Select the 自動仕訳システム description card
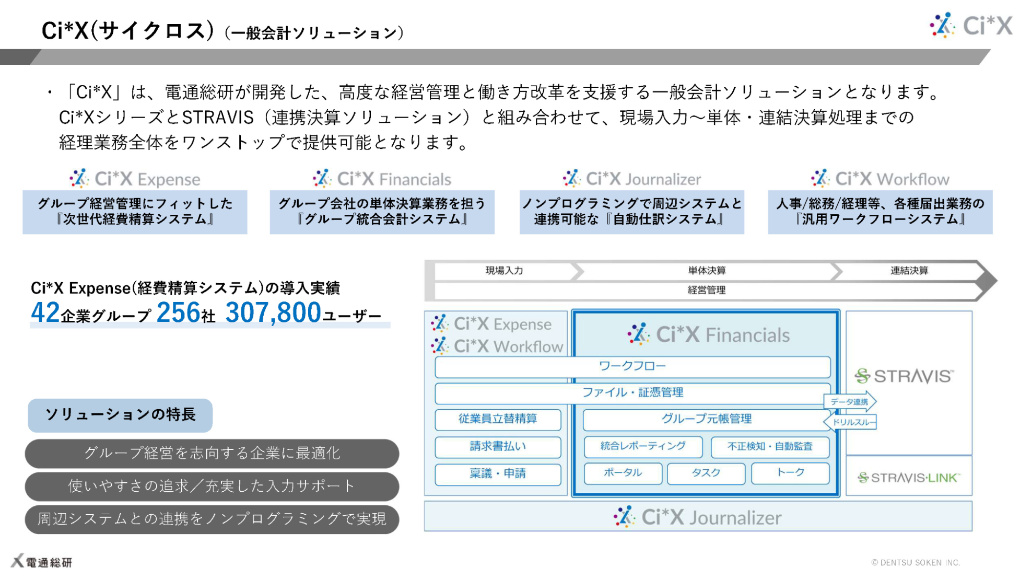This screenshot has width=1020, height=579. [632, 211]
